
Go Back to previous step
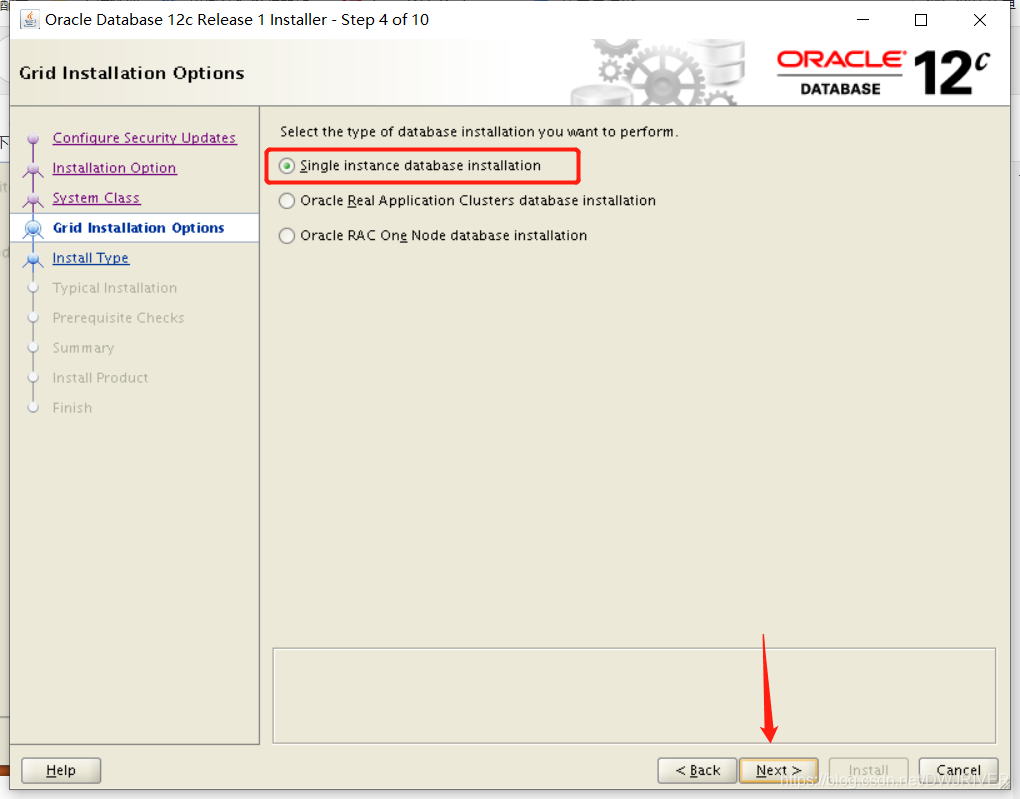pos(697,770)
